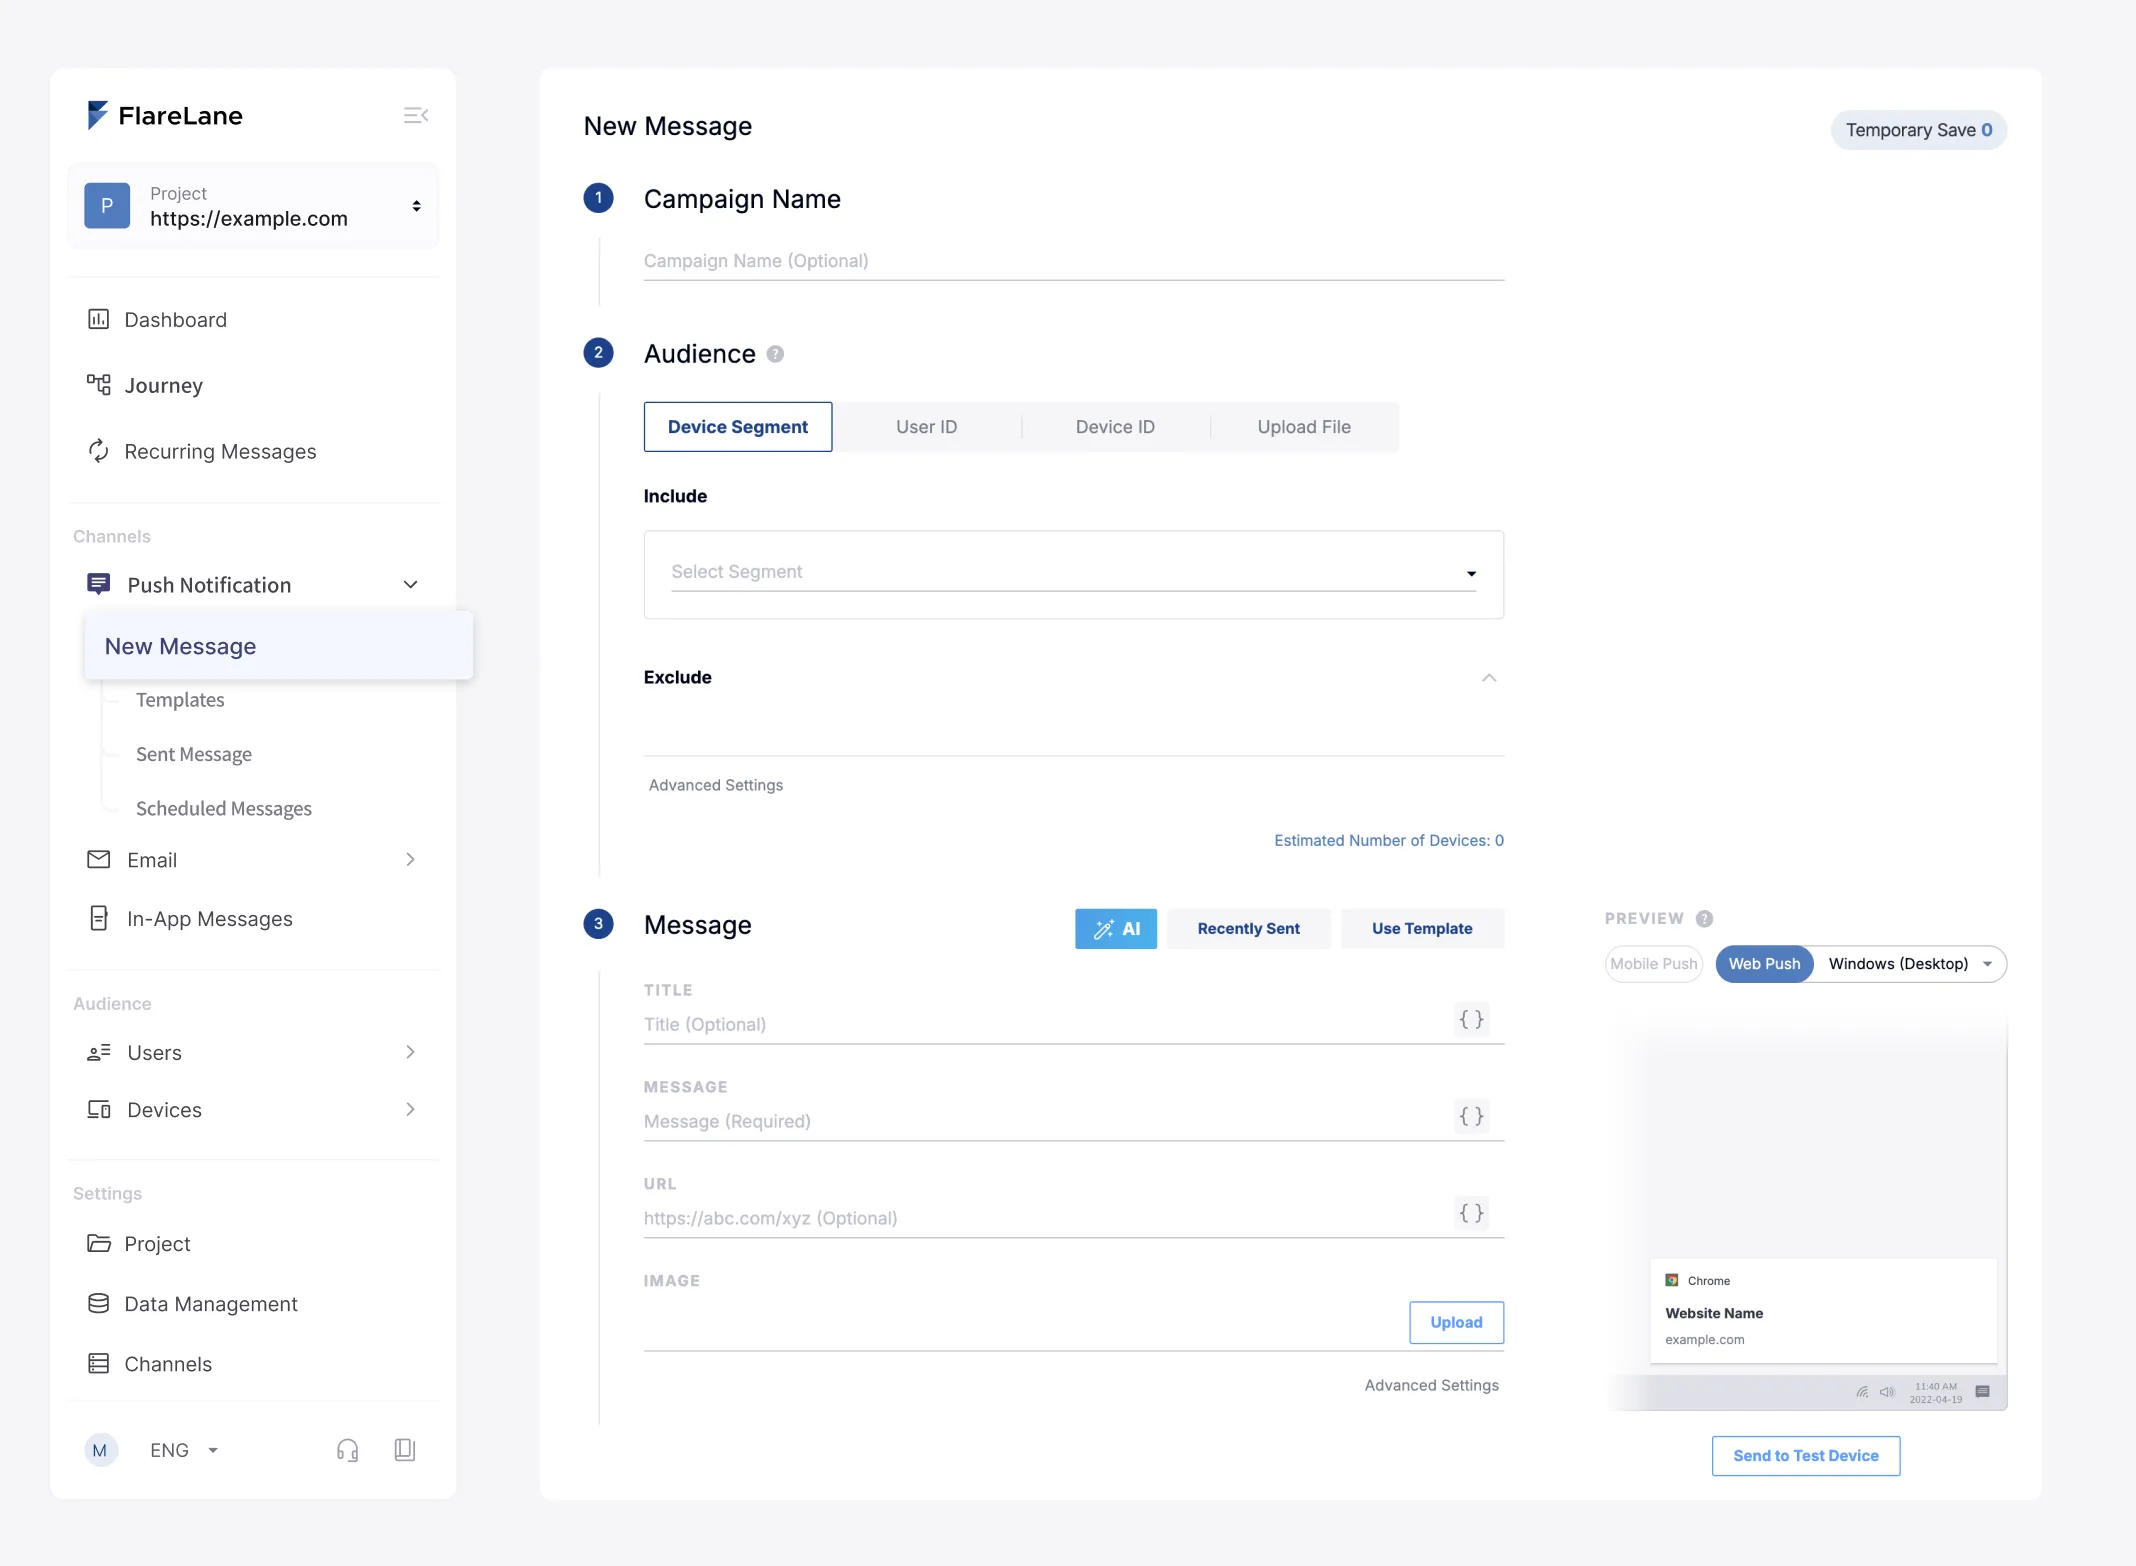Collapse the Push Notification submenu

pos(410,584)
